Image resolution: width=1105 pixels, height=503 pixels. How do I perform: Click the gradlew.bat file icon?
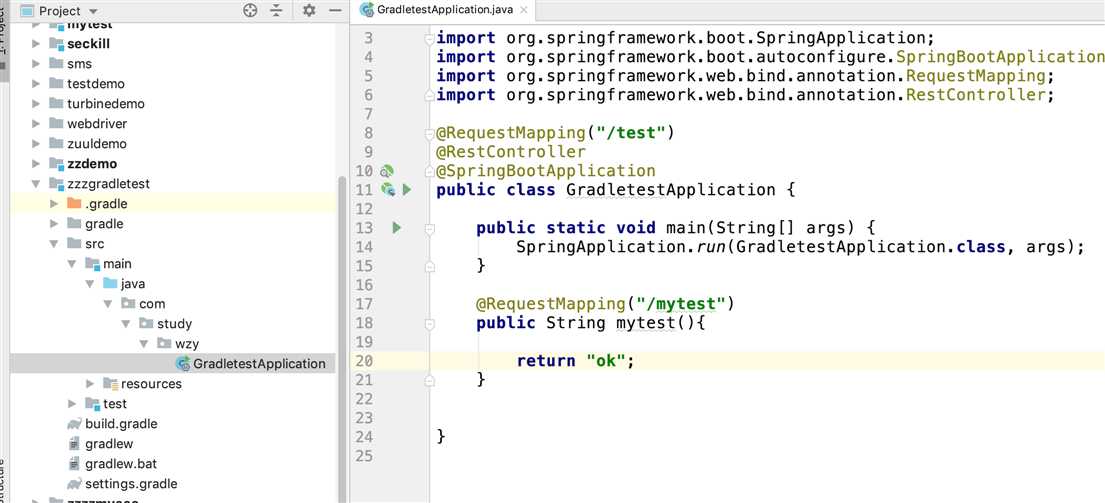pos(74,464)
